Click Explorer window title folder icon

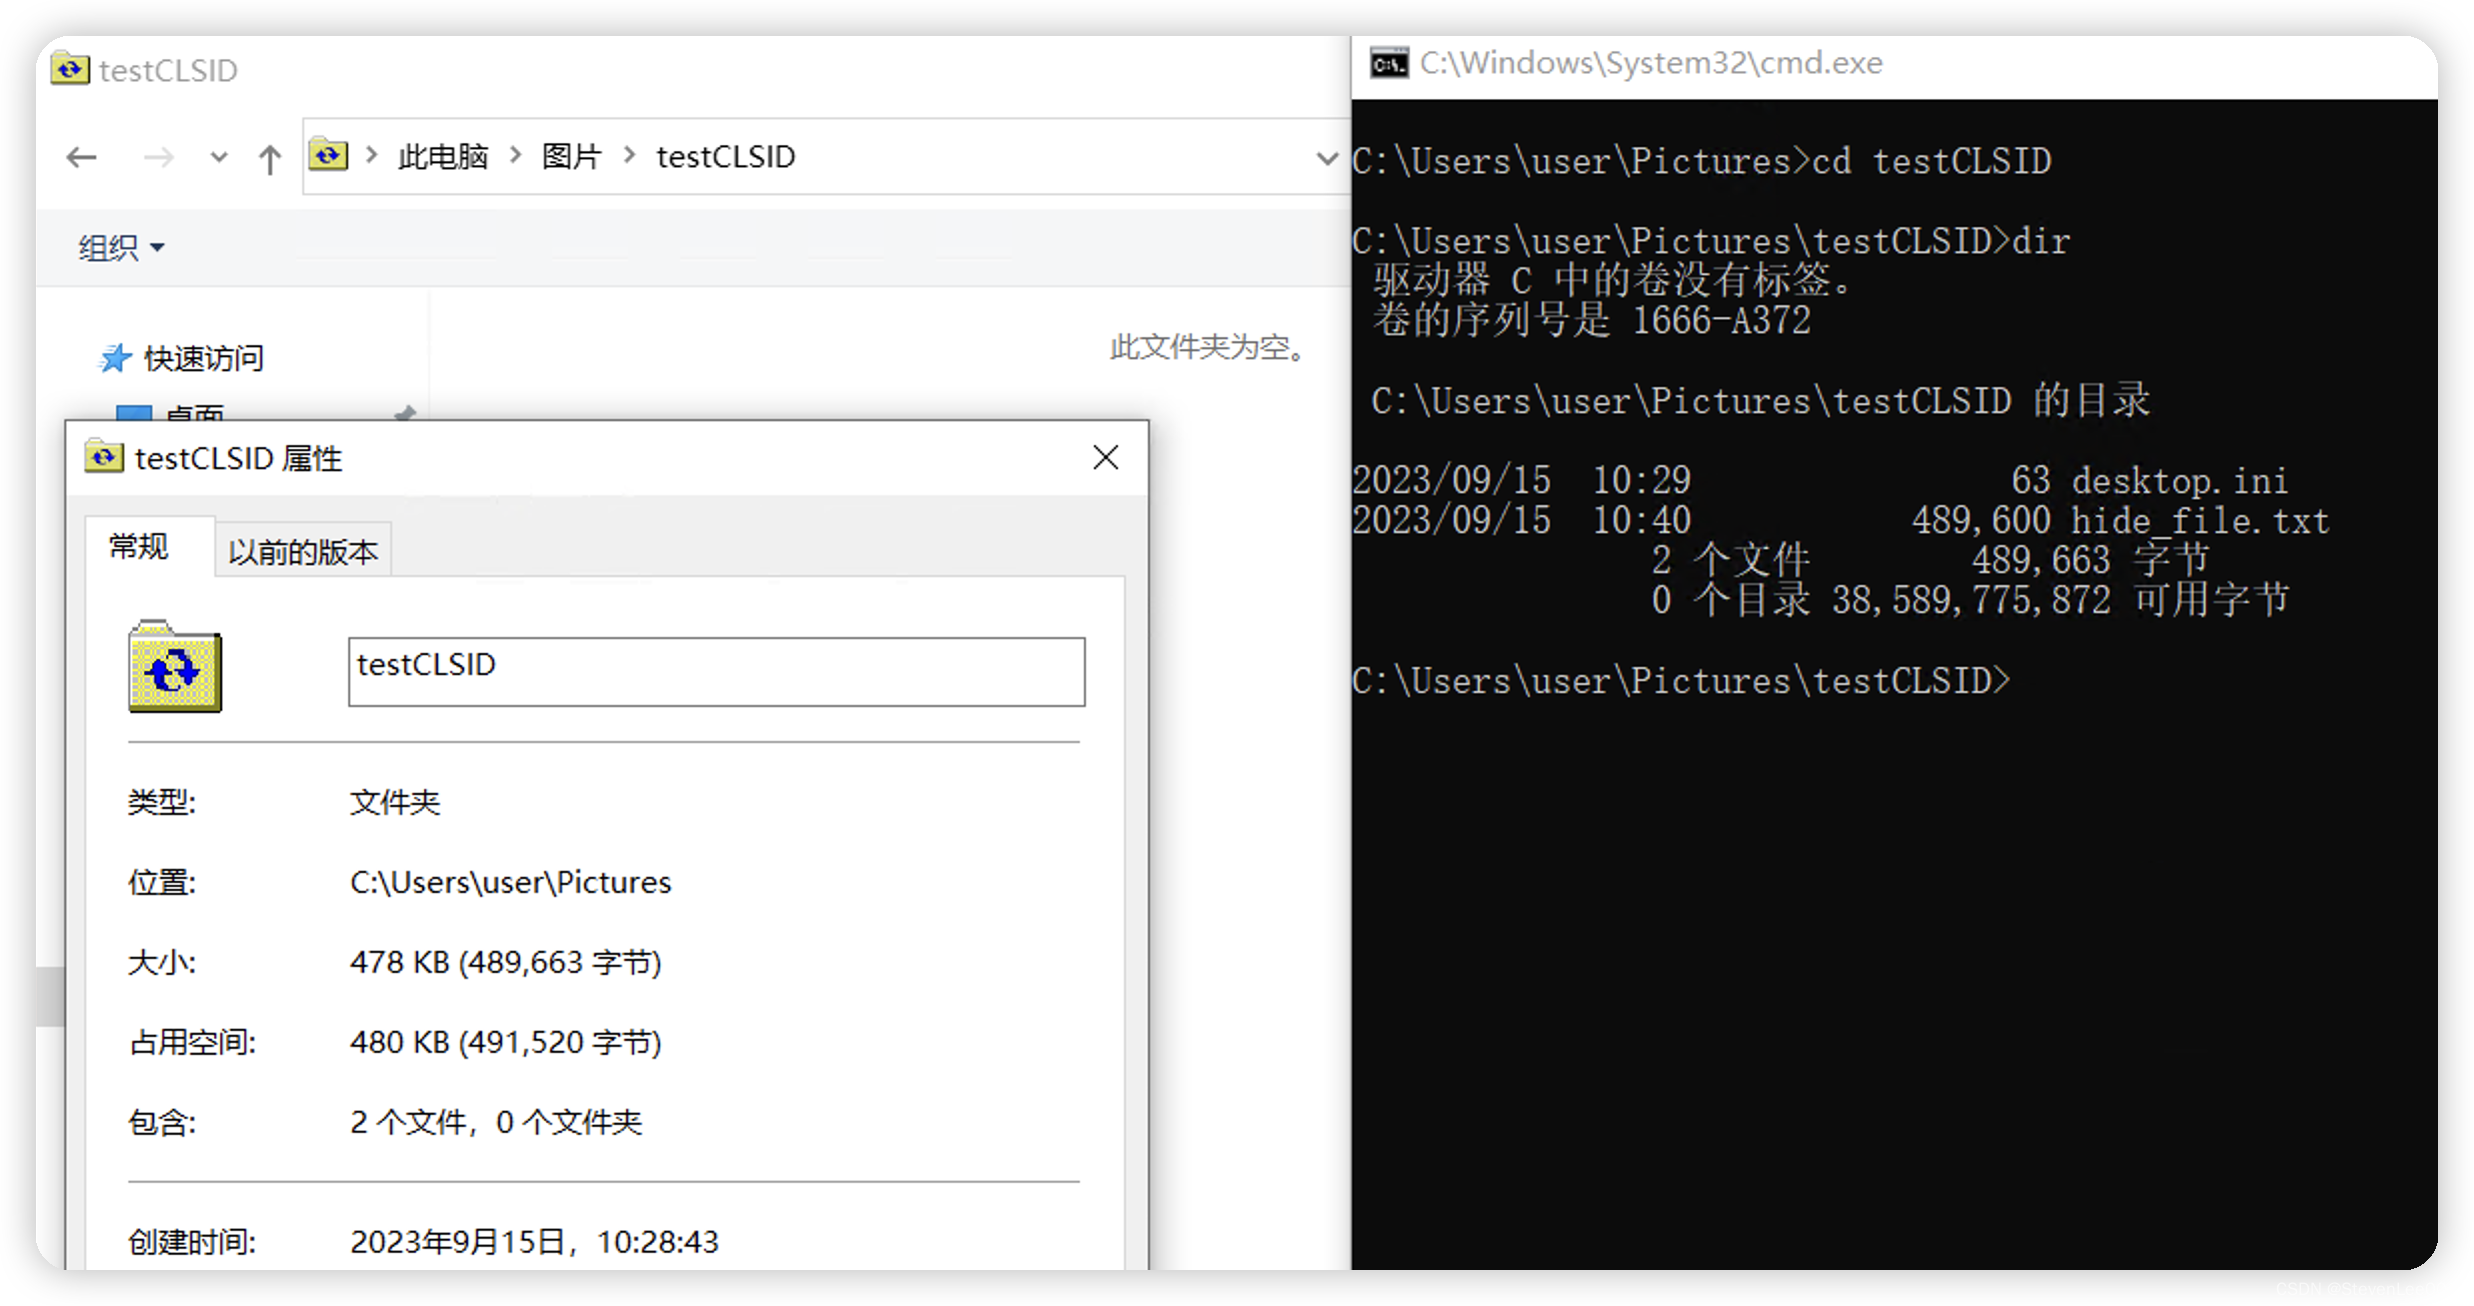pyautogui.click(x=69, y=69)
